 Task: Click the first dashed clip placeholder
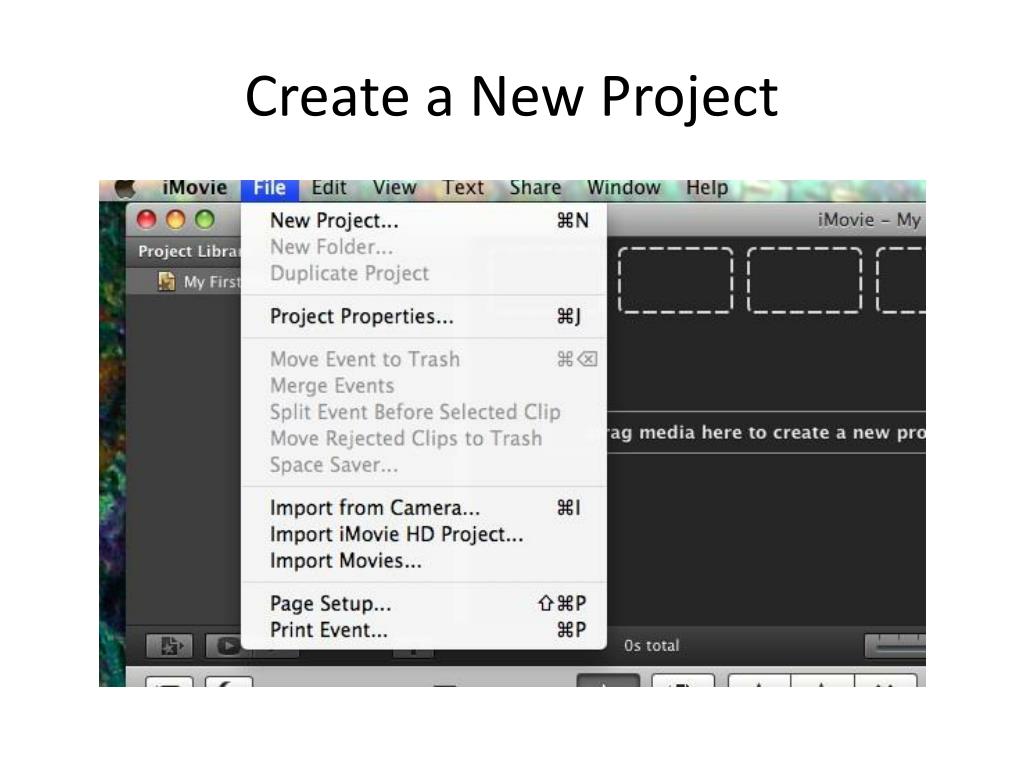pos(675,280)
